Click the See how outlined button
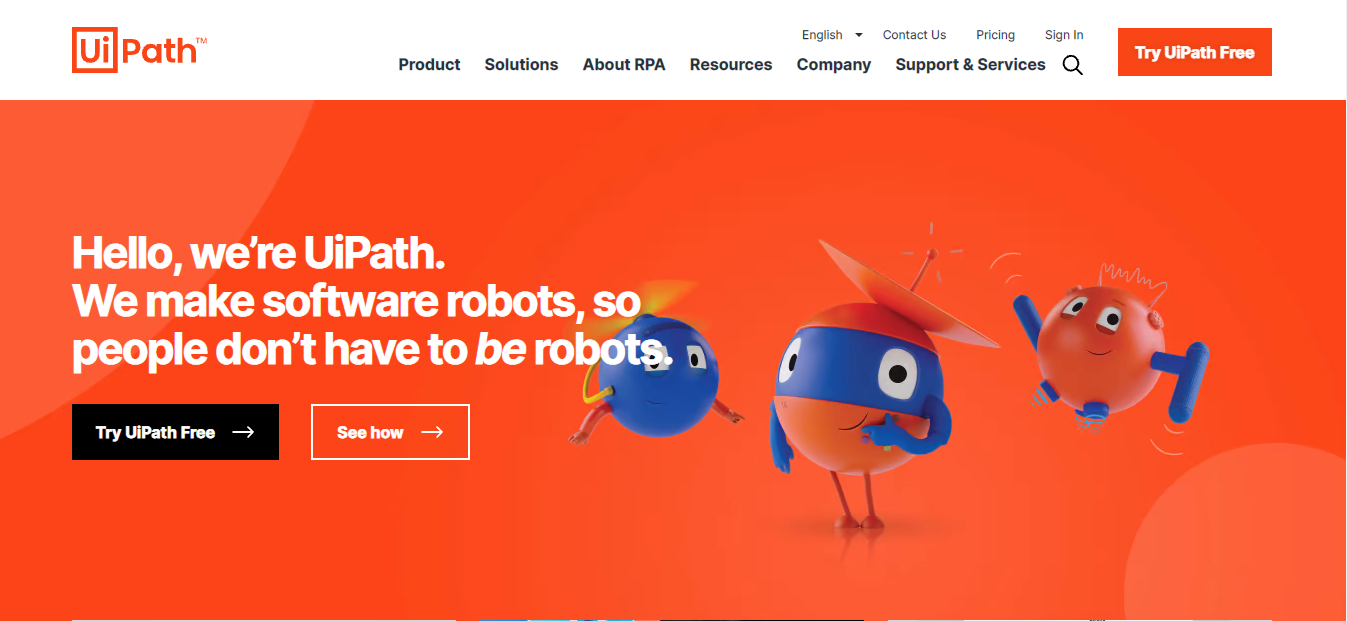Image resolution: width=1347 pixels, height=621 pixels. (390, 432)
